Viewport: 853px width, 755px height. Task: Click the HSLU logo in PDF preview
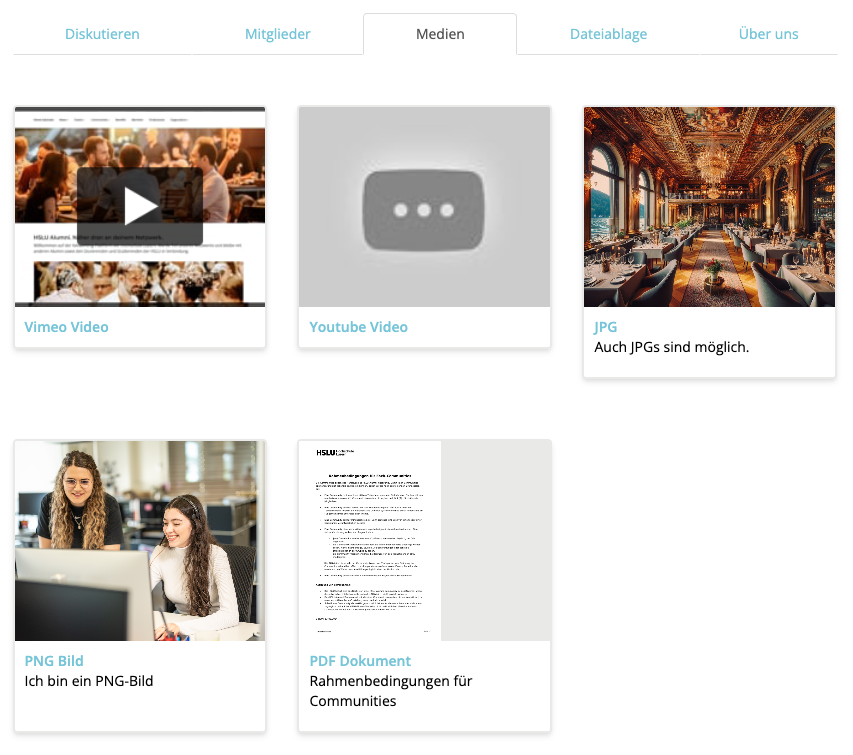pyautogui.click(x=329, y=452)
